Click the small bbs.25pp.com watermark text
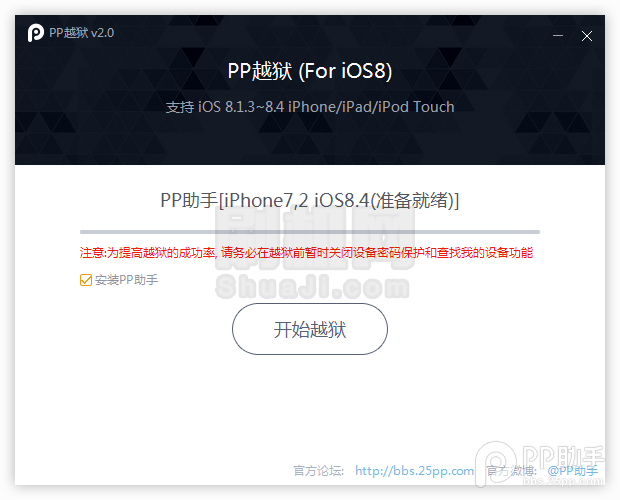The image size is (620, 500). click(563, 481)
